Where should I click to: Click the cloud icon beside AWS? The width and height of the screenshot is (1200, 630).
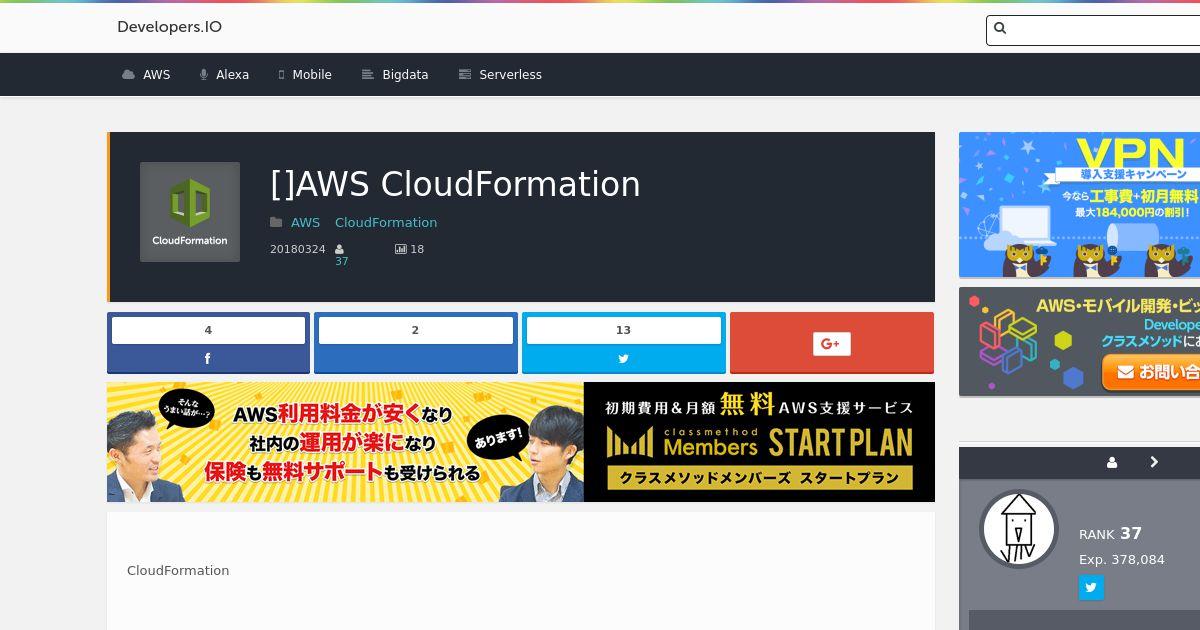(x=128, y=75)
